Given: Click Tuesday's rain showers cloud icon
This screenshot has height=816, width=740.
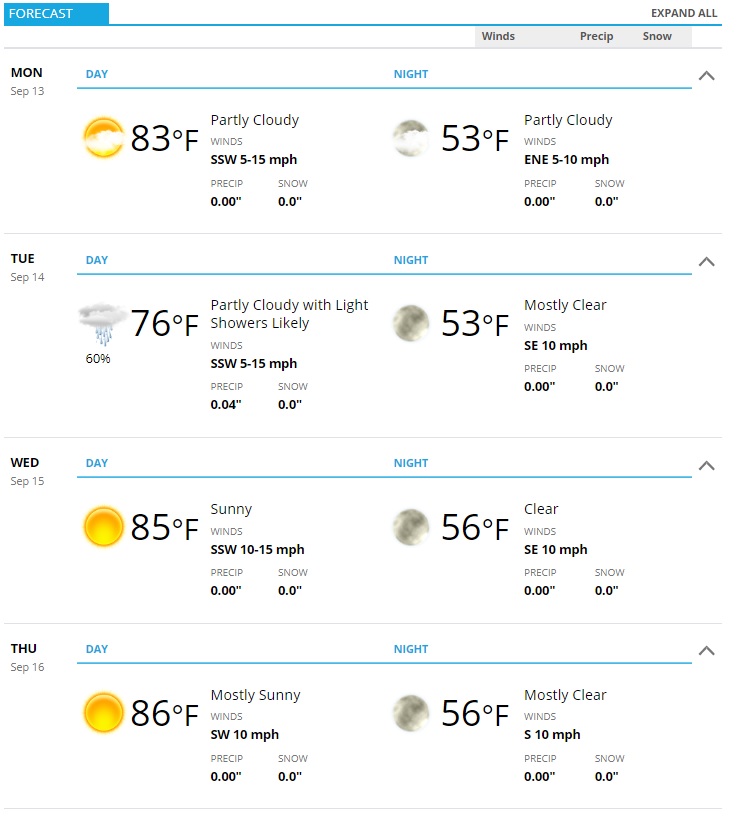Looking at the screenshot, I should click(103, 324).
